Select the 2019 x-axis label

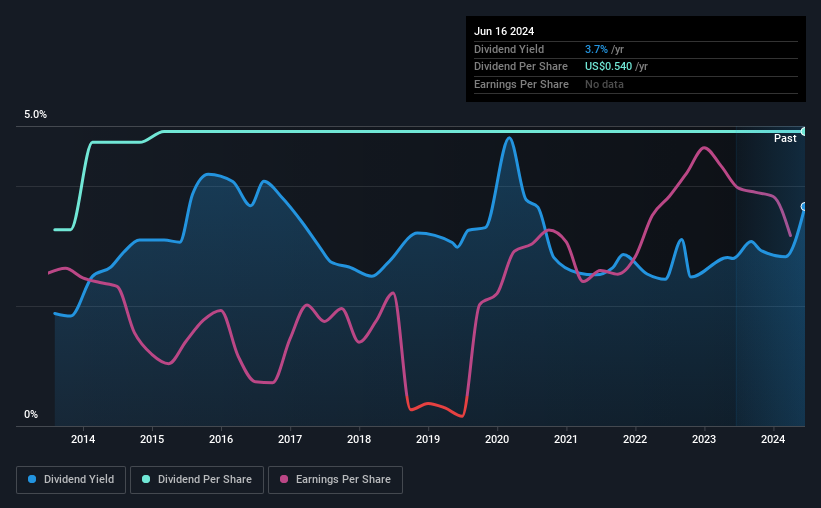[x=428, y=439]
